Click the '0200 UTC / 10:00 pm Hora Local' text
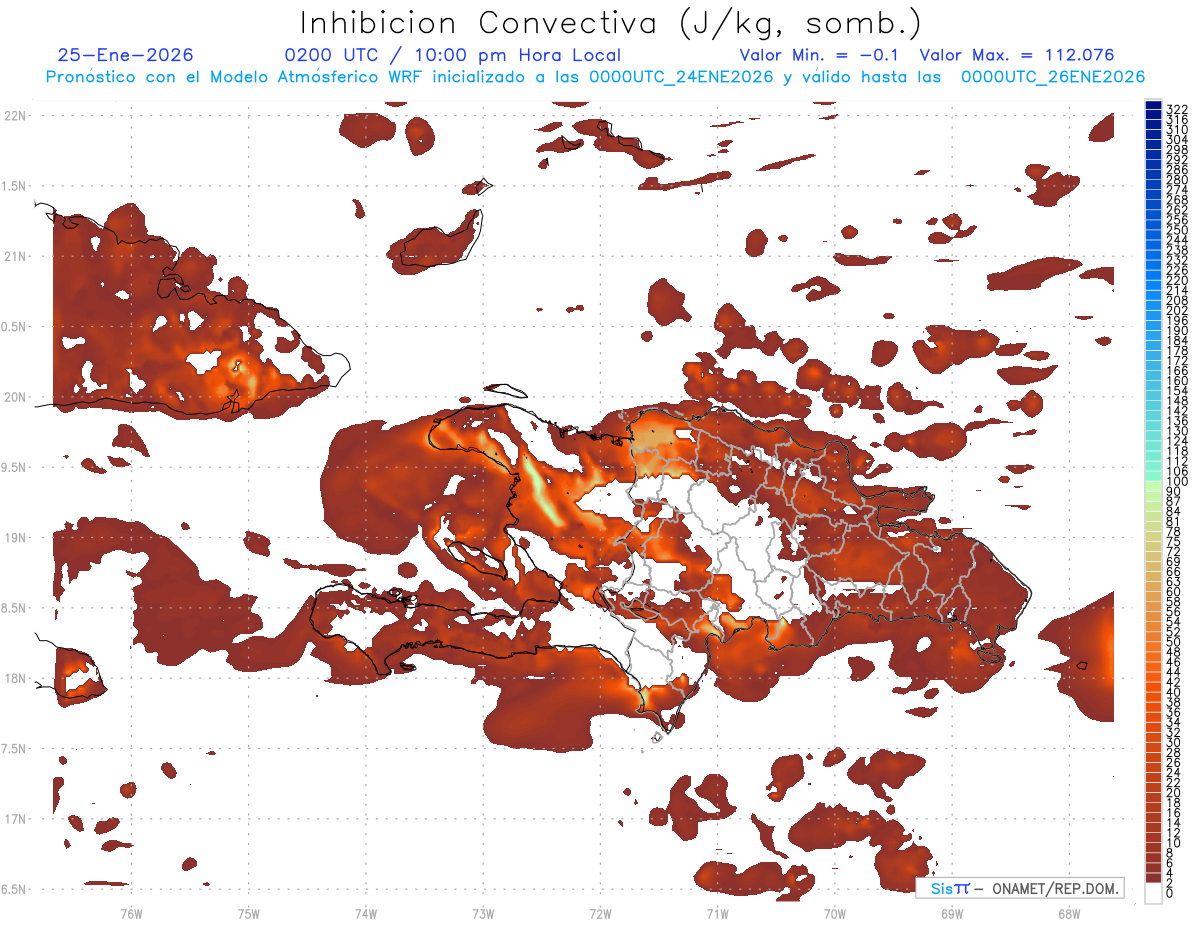Screen dimensions: 1200x927 point(453,56)
